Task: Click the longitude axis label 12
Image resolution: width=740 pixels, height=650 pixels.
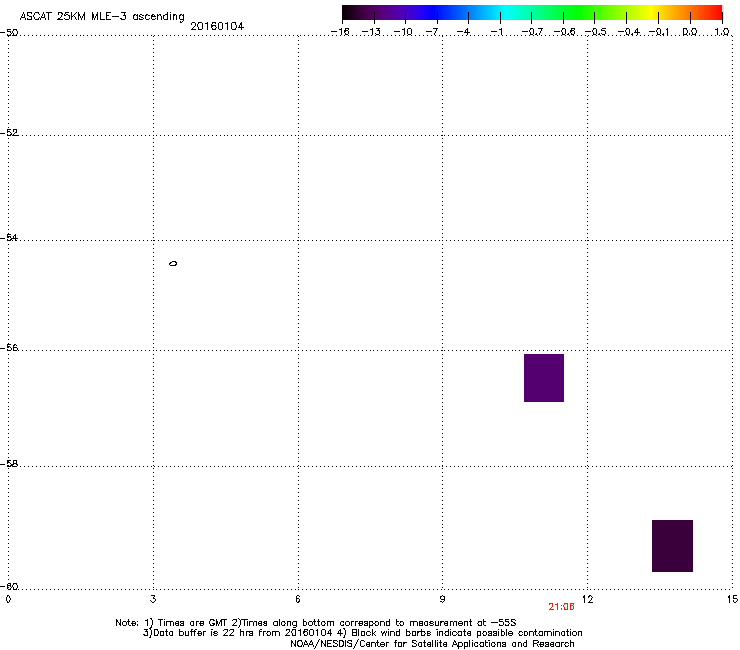Action: coord(587,599)
